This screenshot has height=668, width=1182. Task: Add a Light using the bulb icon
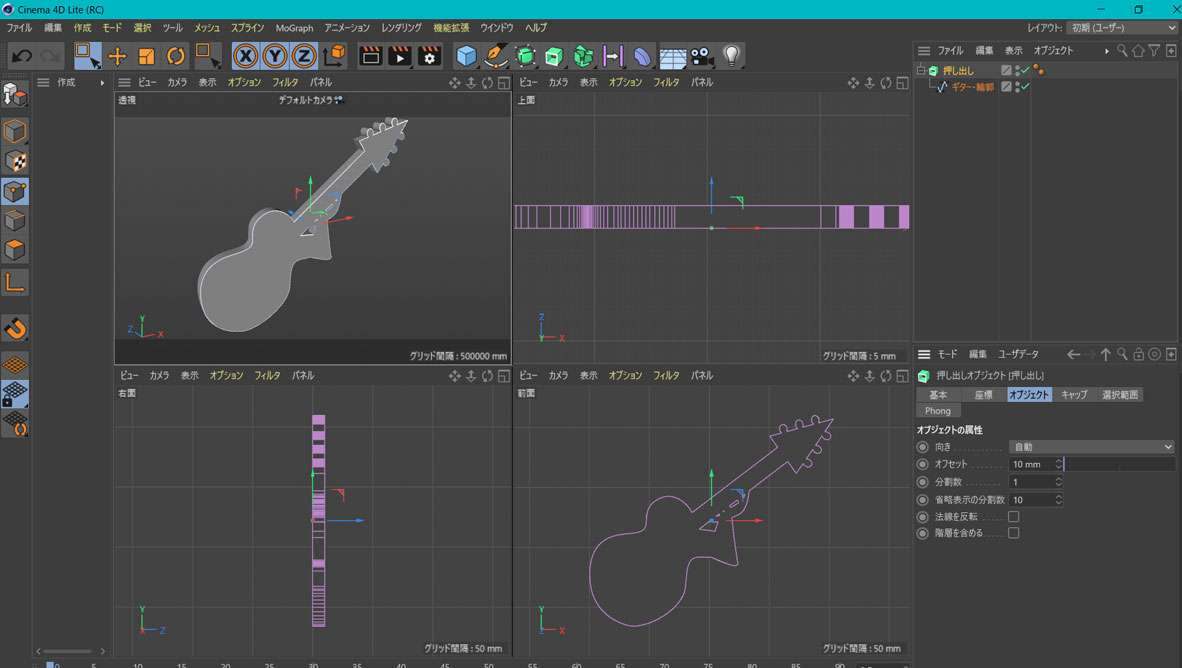point(732,56)
